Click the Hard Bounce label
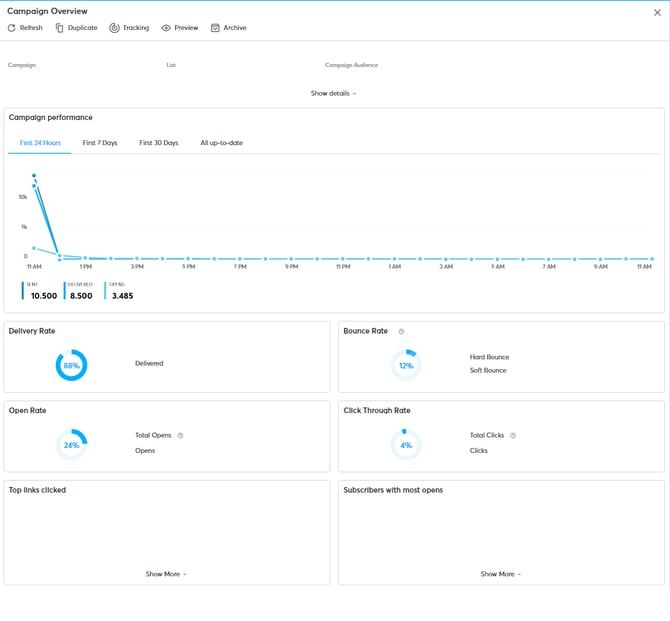Image resolution: width=670 pixels, height=621 pixels. click(x=490, y=357)
